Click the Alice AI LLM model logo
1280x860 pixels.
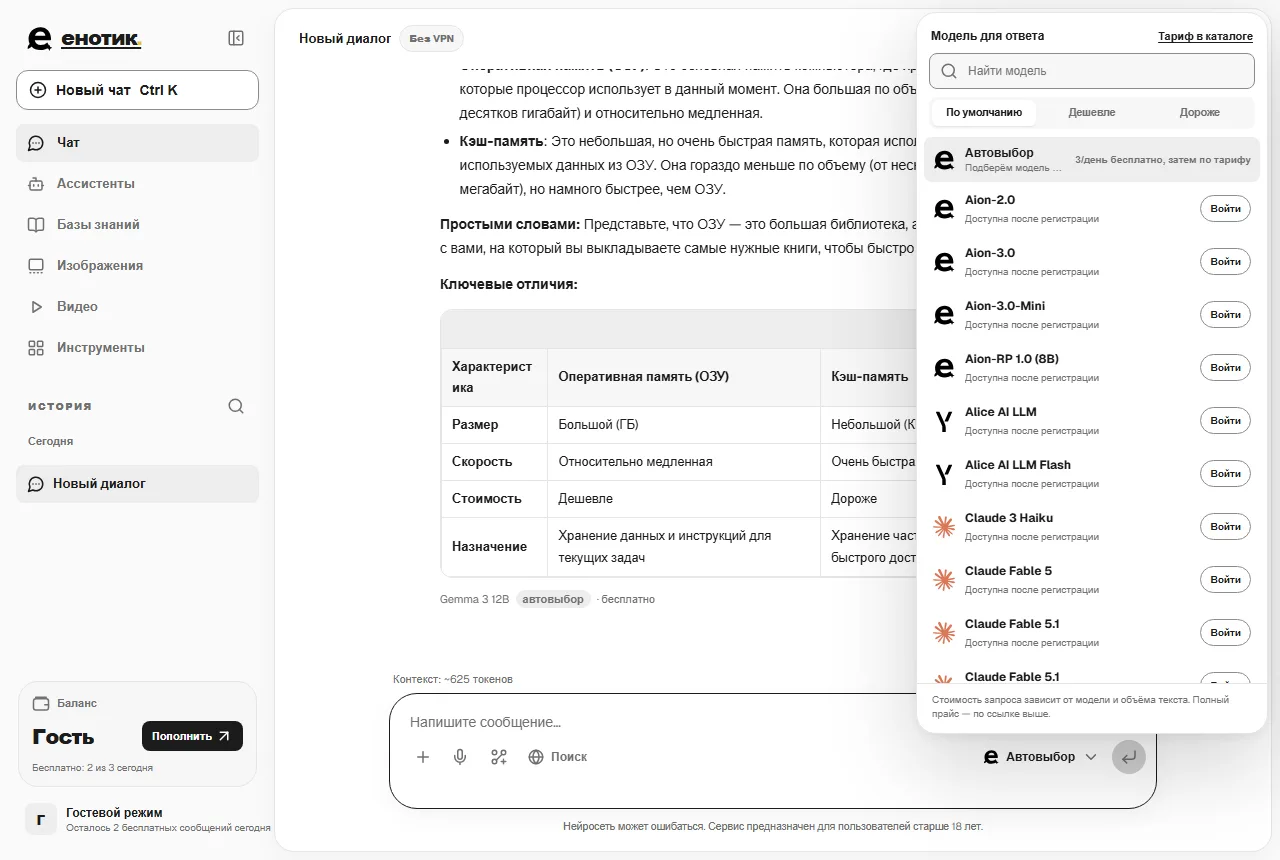(943, 421)
